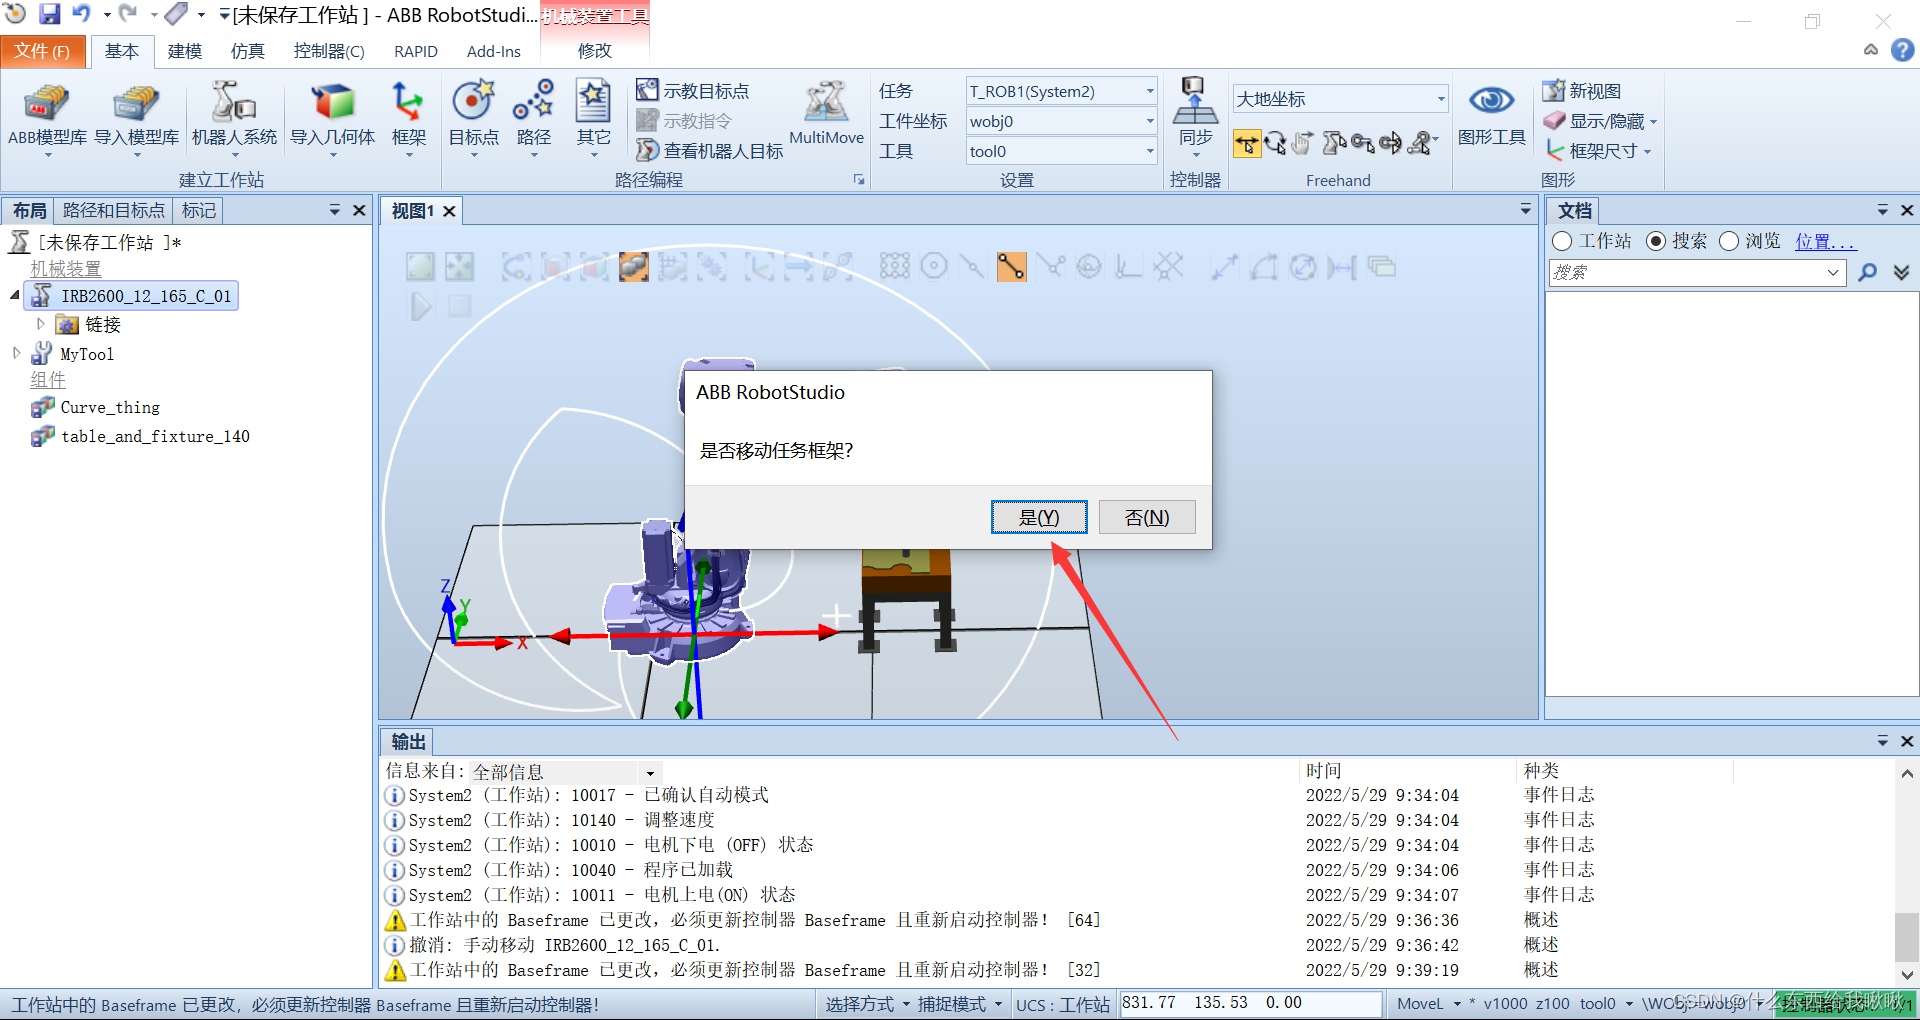Toggle snap-object grid mode in viewport toolbar

(894, 266)
